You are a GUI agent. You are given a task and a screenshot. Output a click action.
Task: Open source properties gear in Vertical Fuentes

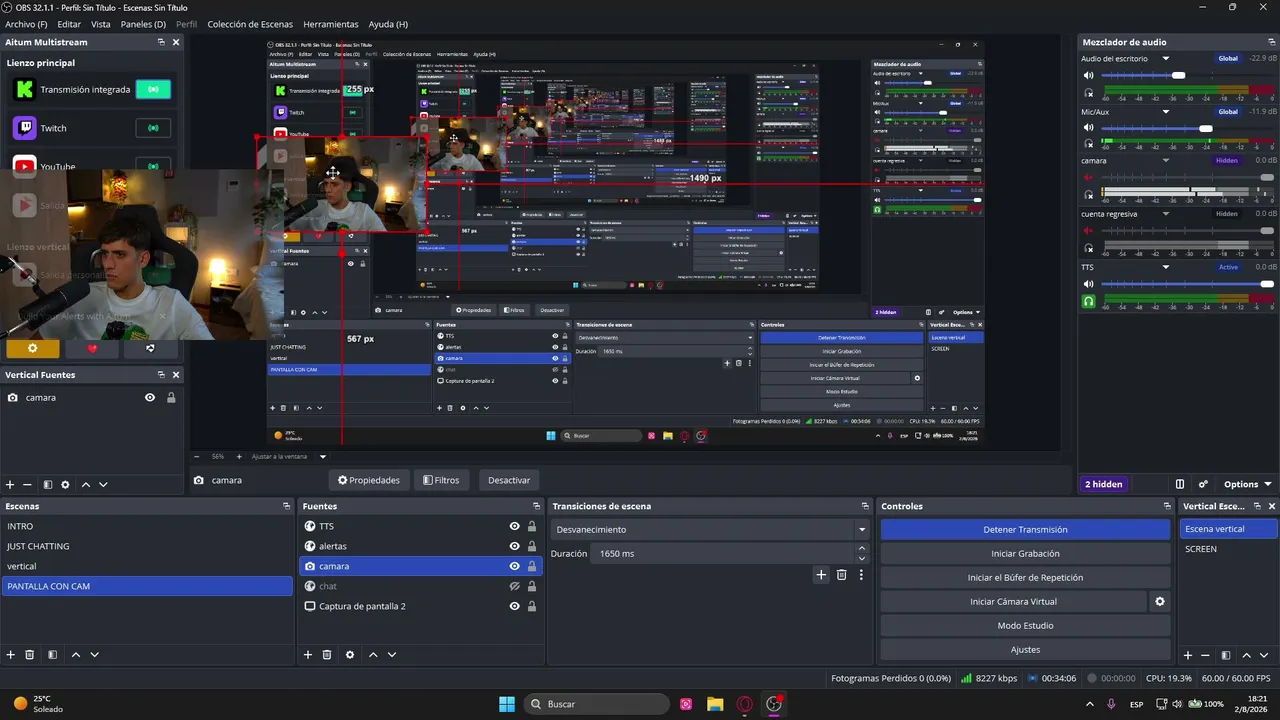pos(66,484)
